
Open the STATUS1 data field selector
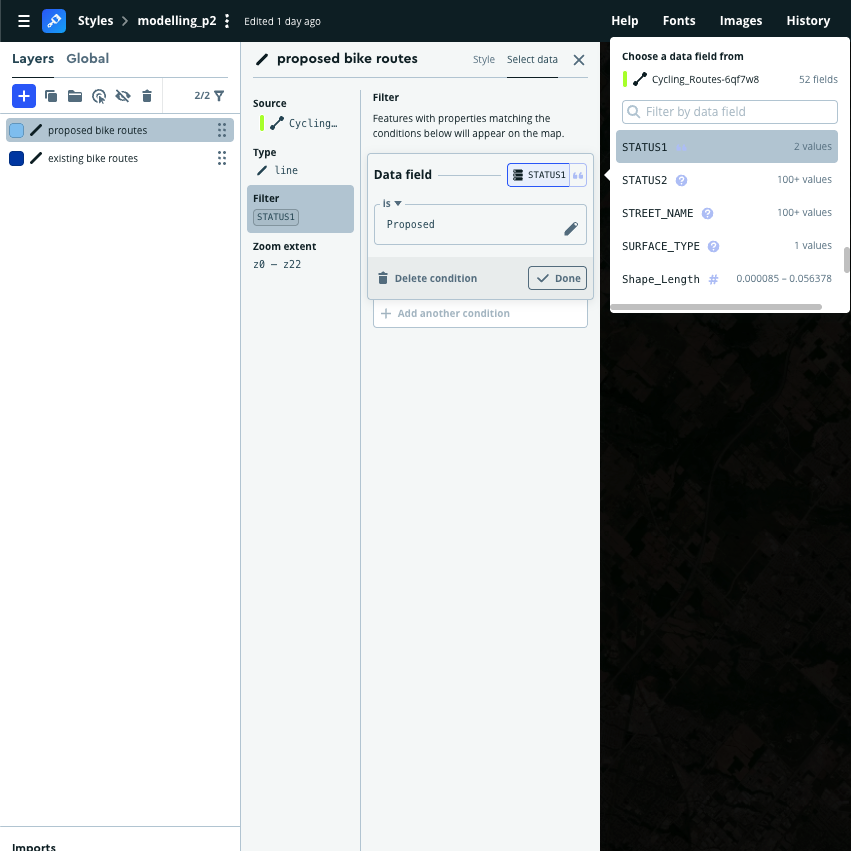[538, 175]
